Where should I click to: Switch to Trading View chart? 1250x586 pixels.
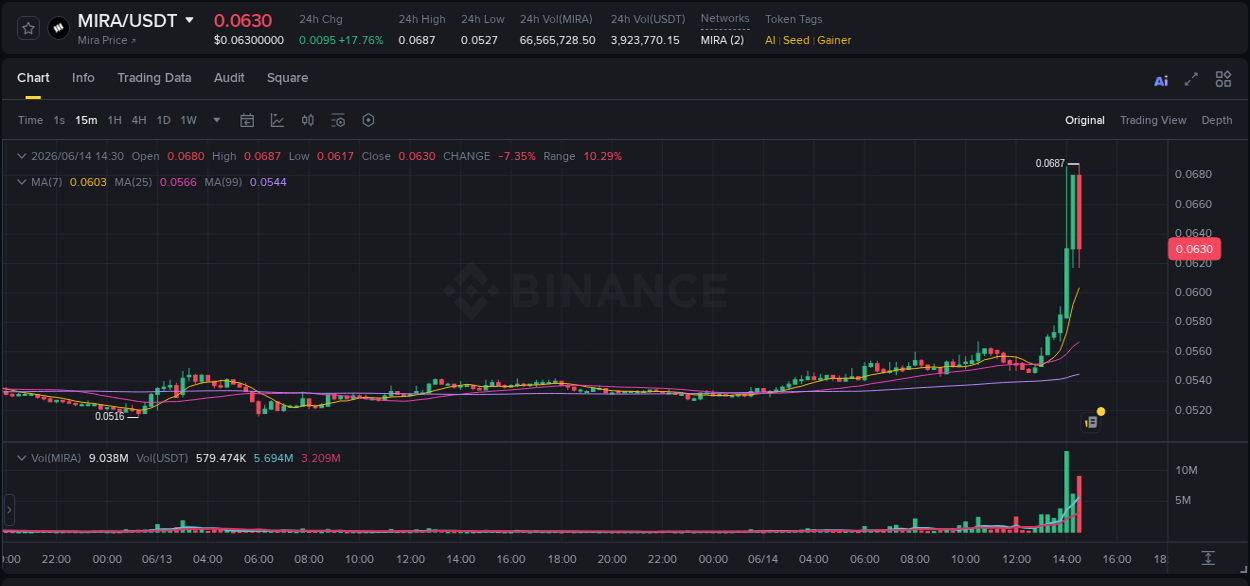click(x=1153, y=120)
